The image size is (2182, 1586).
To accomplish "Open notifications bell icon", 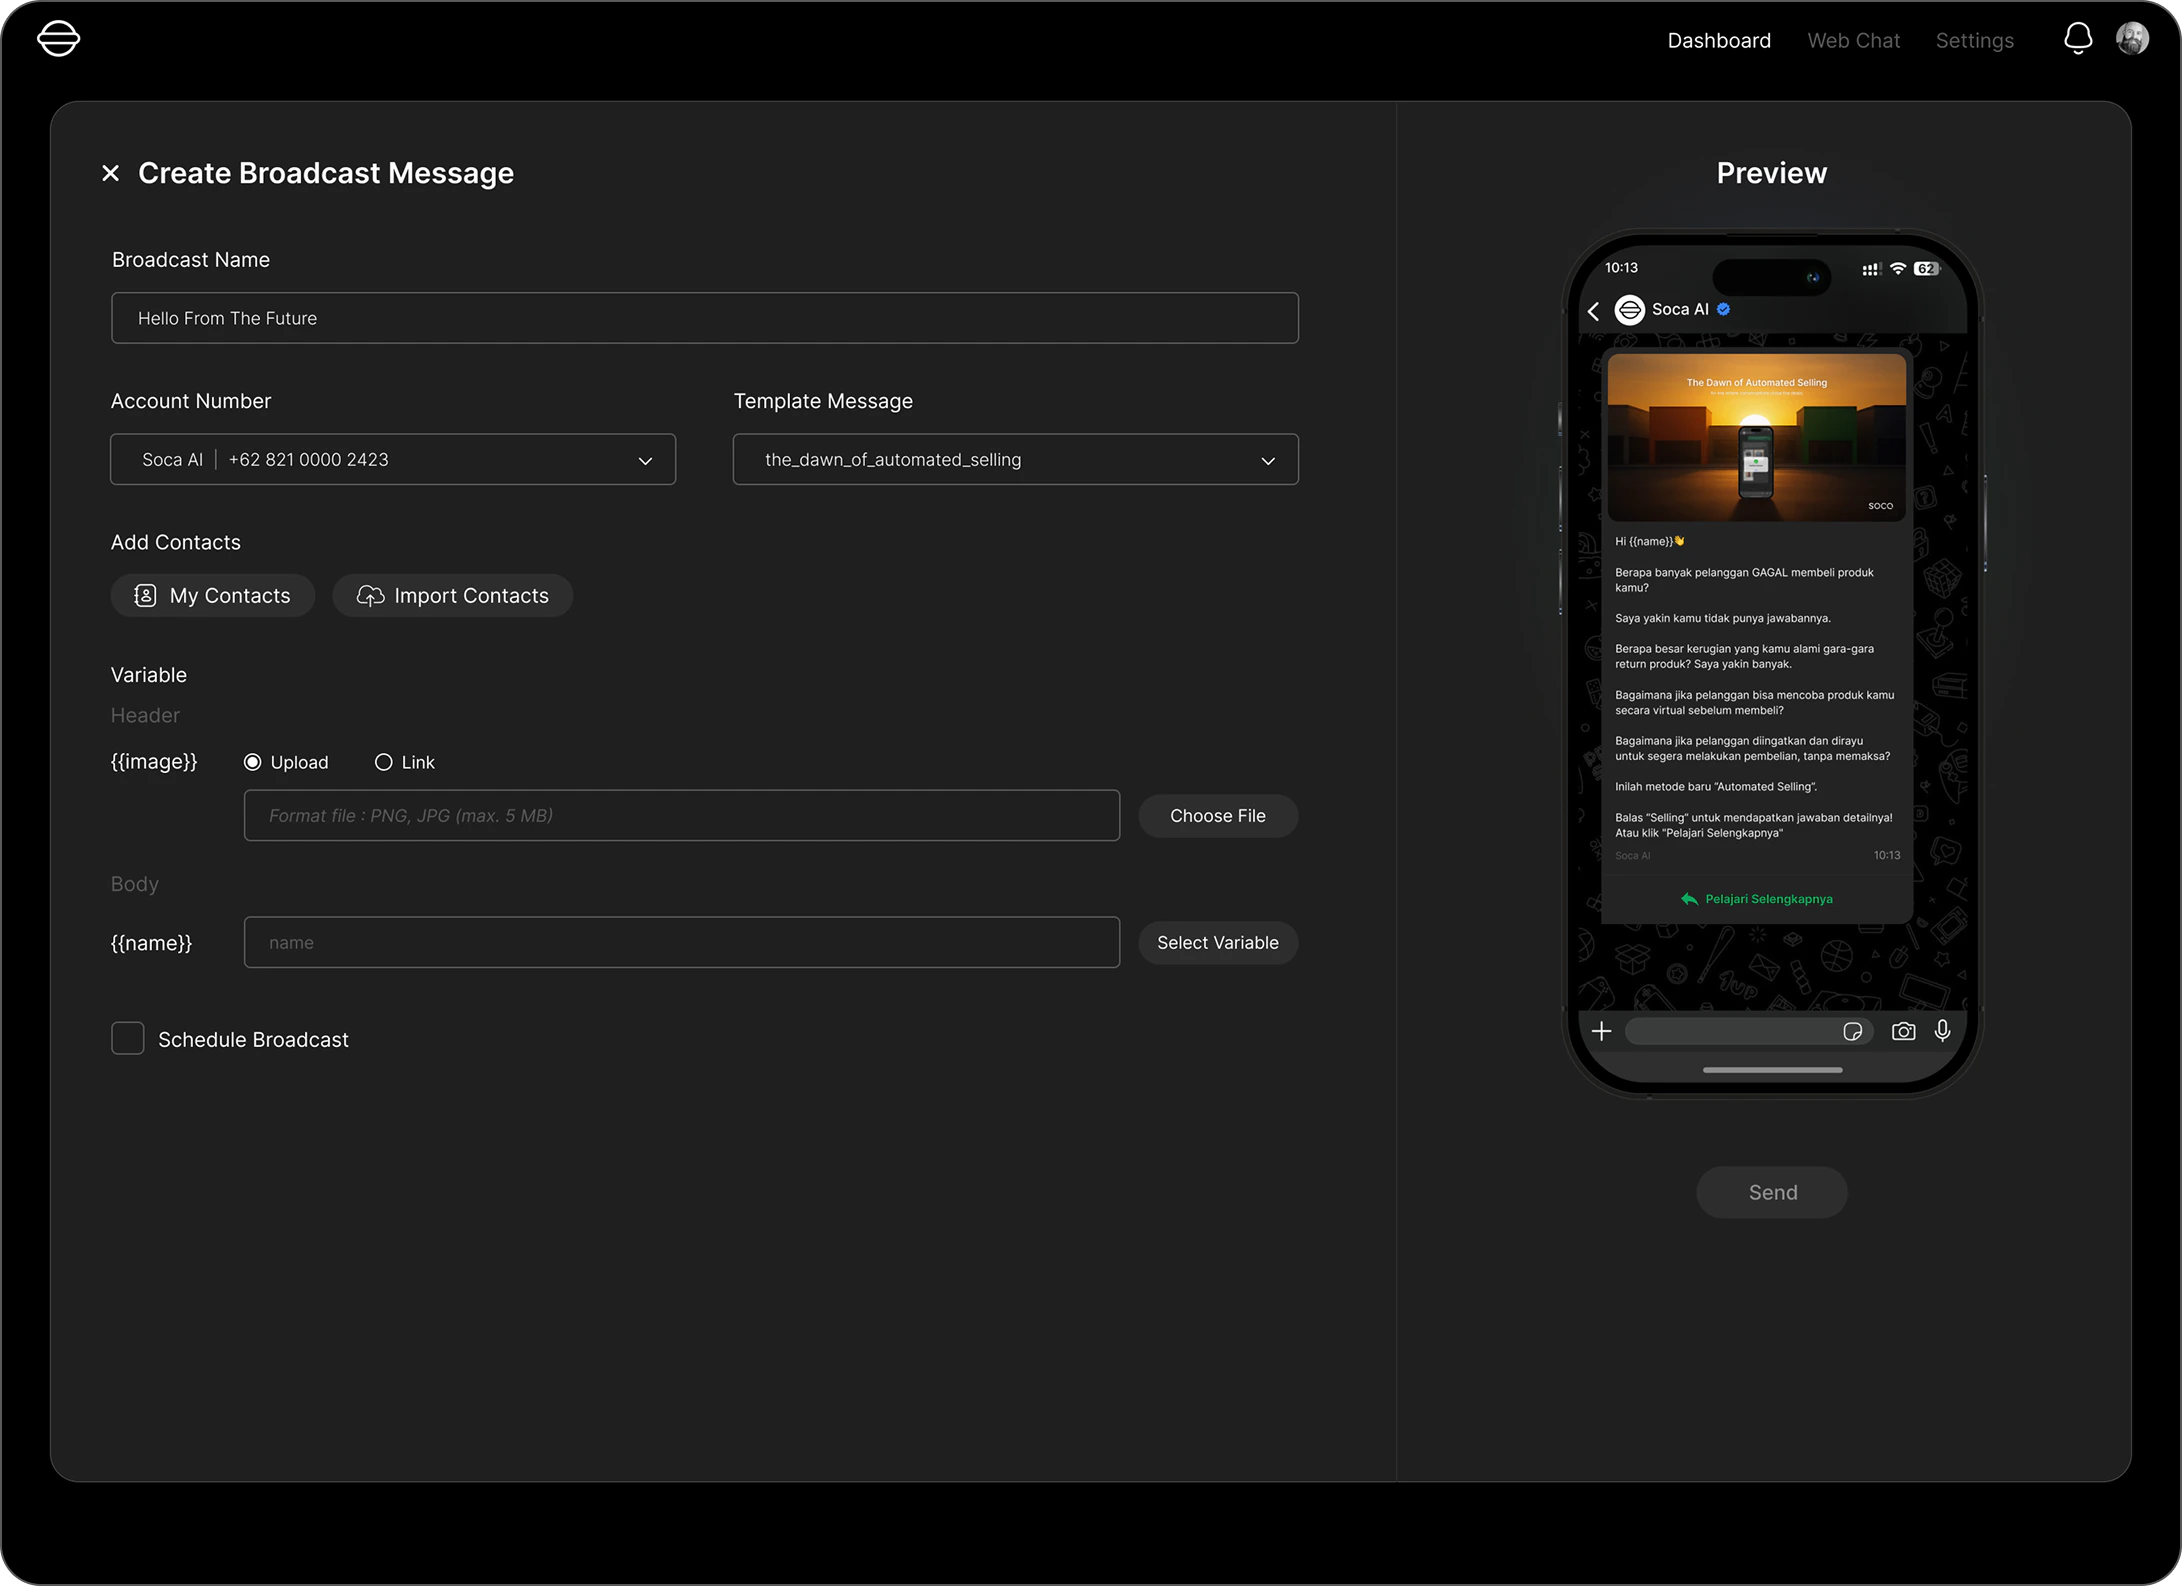I will 2078,39.
